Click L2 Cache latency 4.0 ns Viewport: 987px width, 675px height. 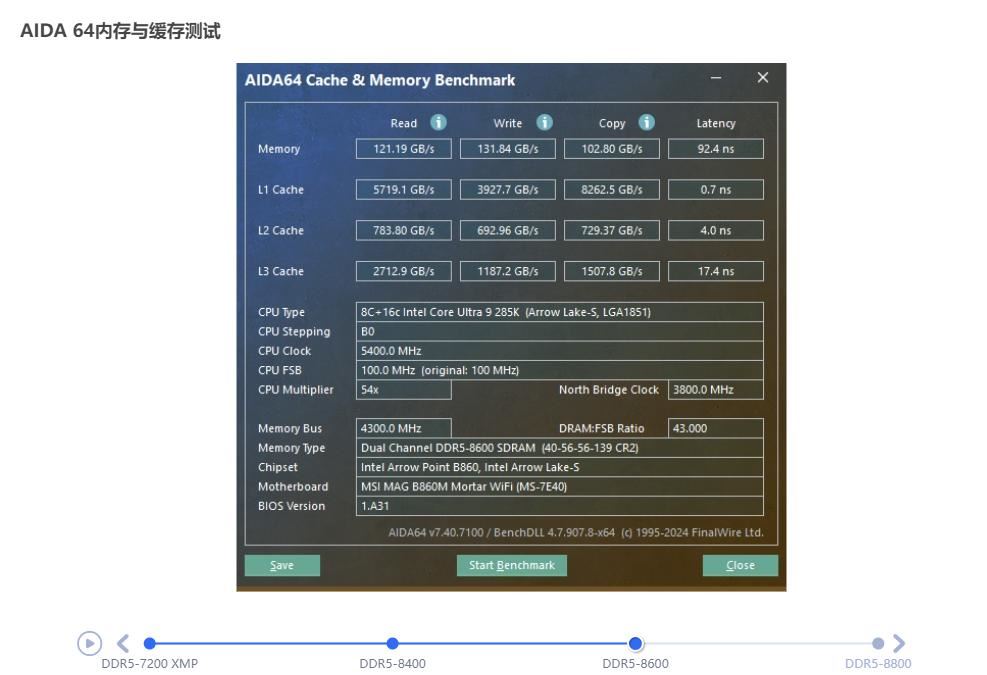pos(716,230)
